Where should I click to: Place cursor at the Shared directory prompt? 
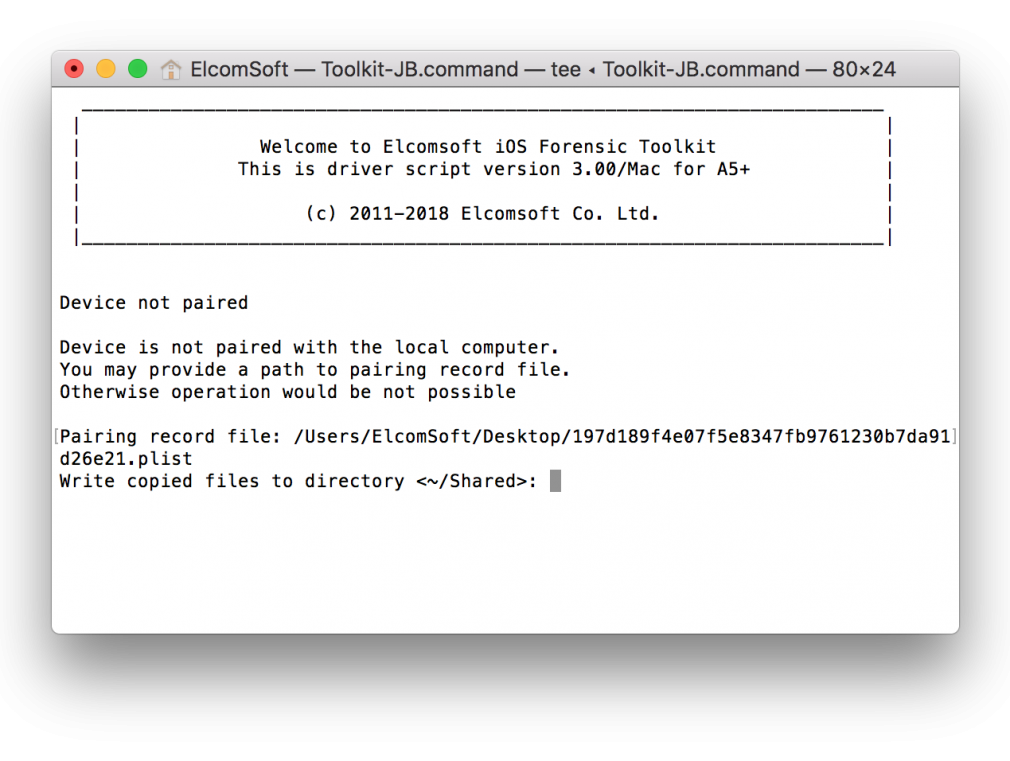coord(298,481)
